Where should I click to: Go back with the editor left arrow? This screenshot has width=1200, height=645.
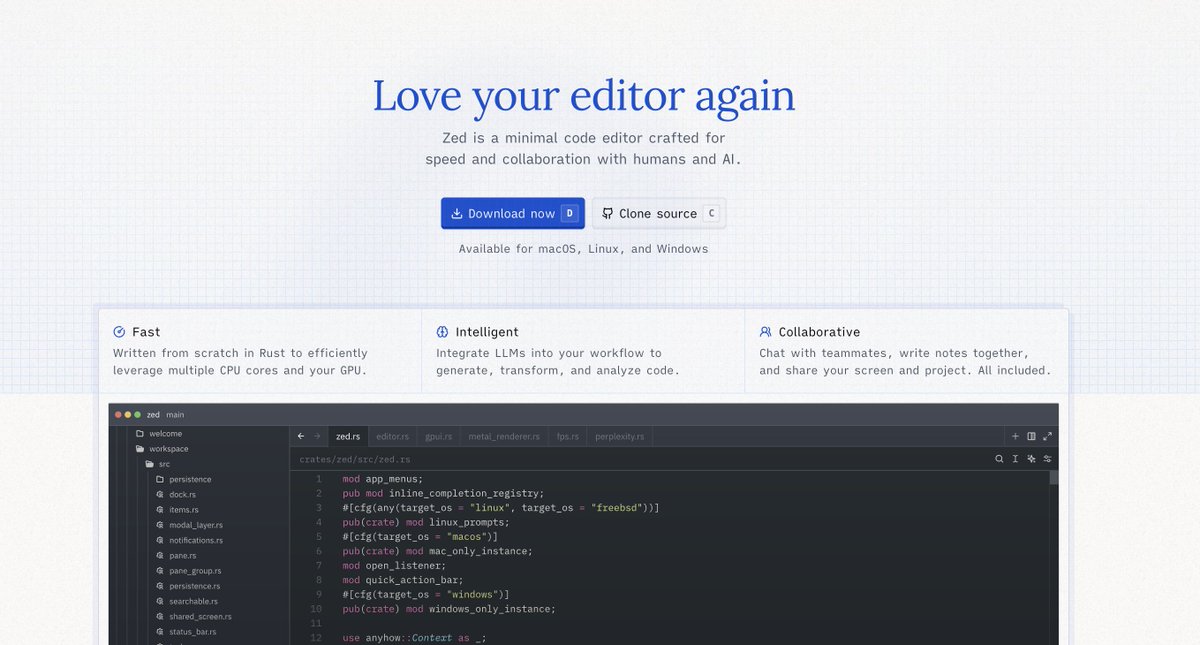[301, 436]
